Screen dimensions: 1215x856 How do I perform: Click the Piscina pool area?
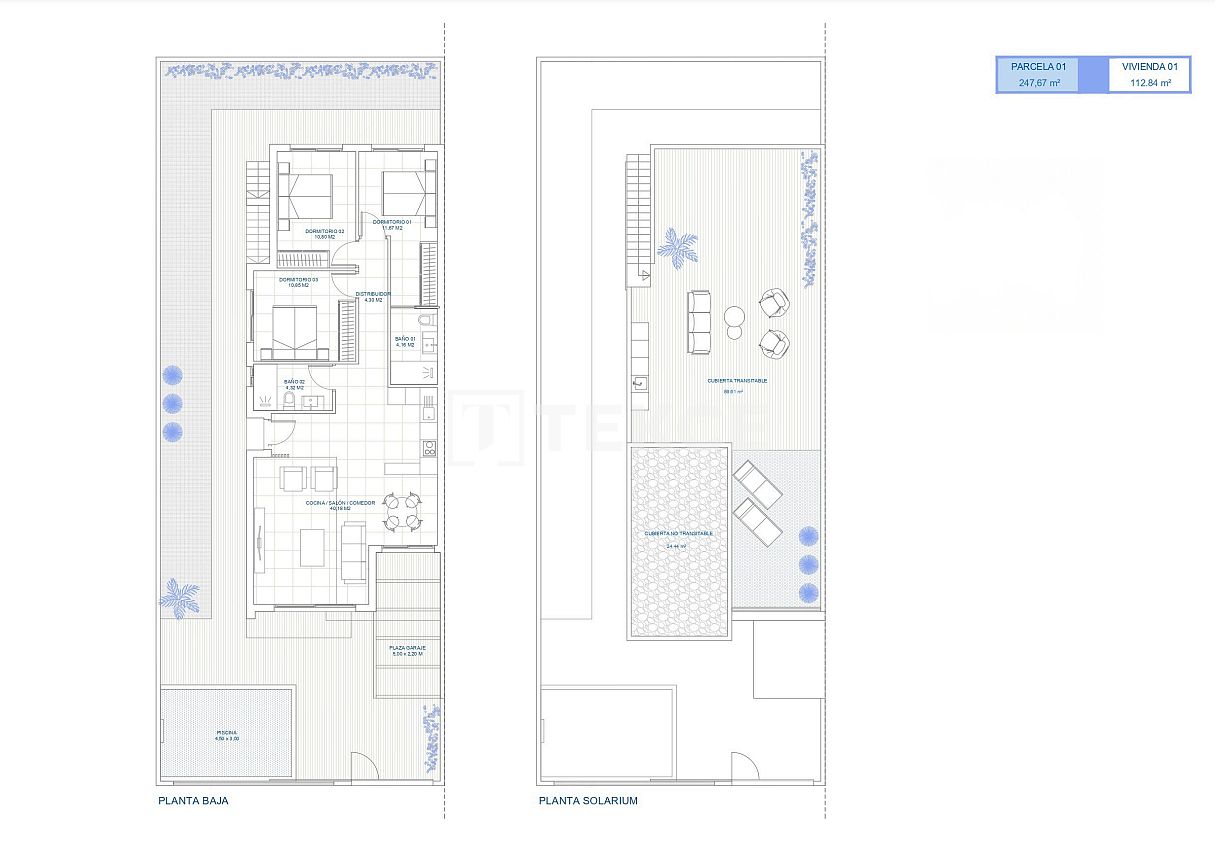[227, 734]
